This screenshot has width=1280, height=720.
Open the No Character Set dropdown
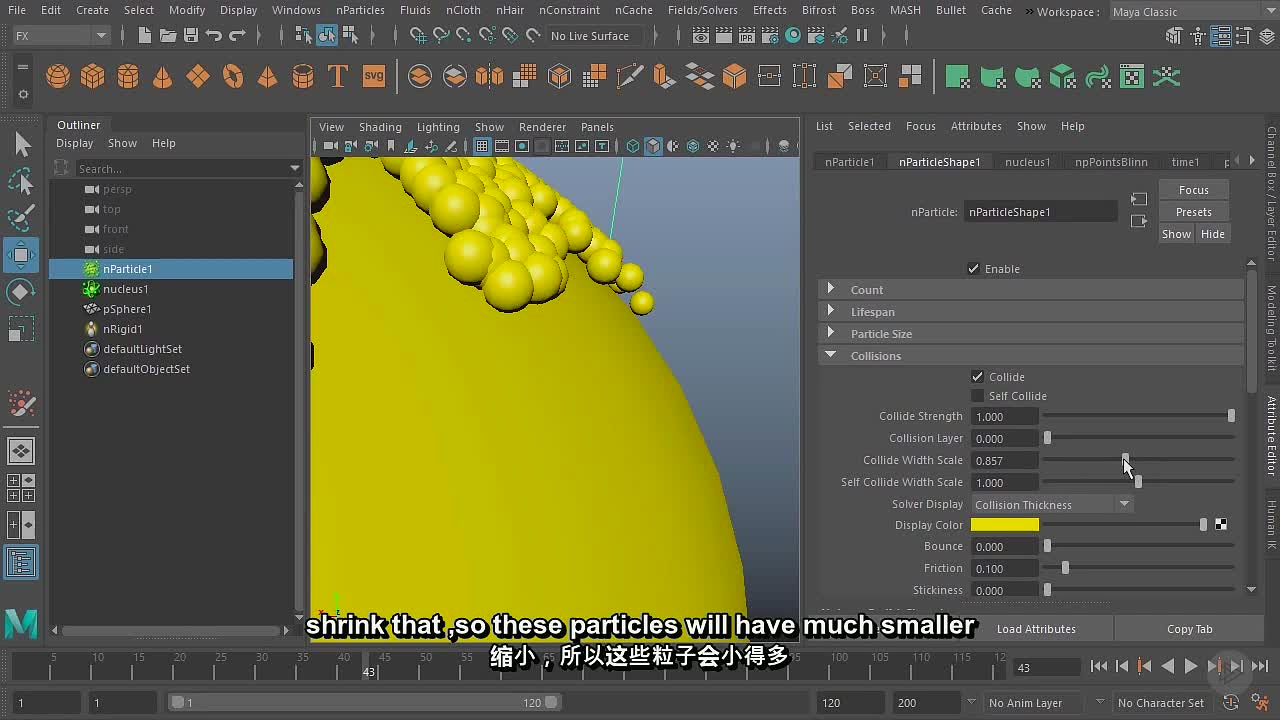tap(1160, 702)
